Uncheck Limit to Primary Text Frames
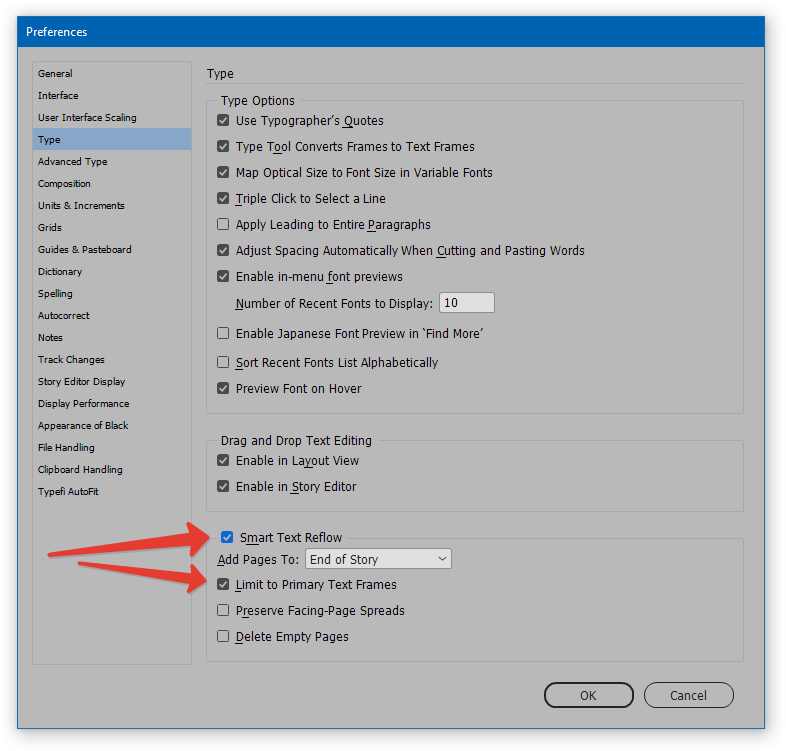This screenshot has width=786, height=751. tap(223, 585)
